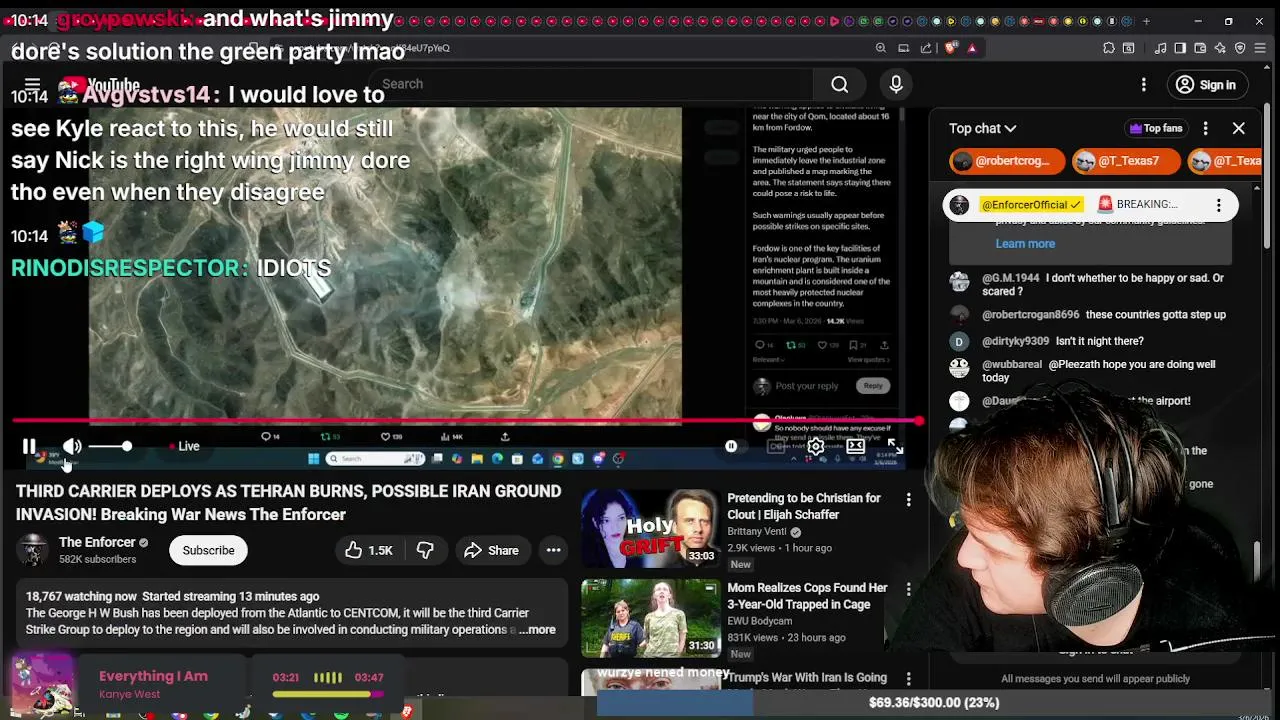Click the share page icon in address bar
Image resolution: width=1280 pixels, height=720 pixels.
coord(926,48)
